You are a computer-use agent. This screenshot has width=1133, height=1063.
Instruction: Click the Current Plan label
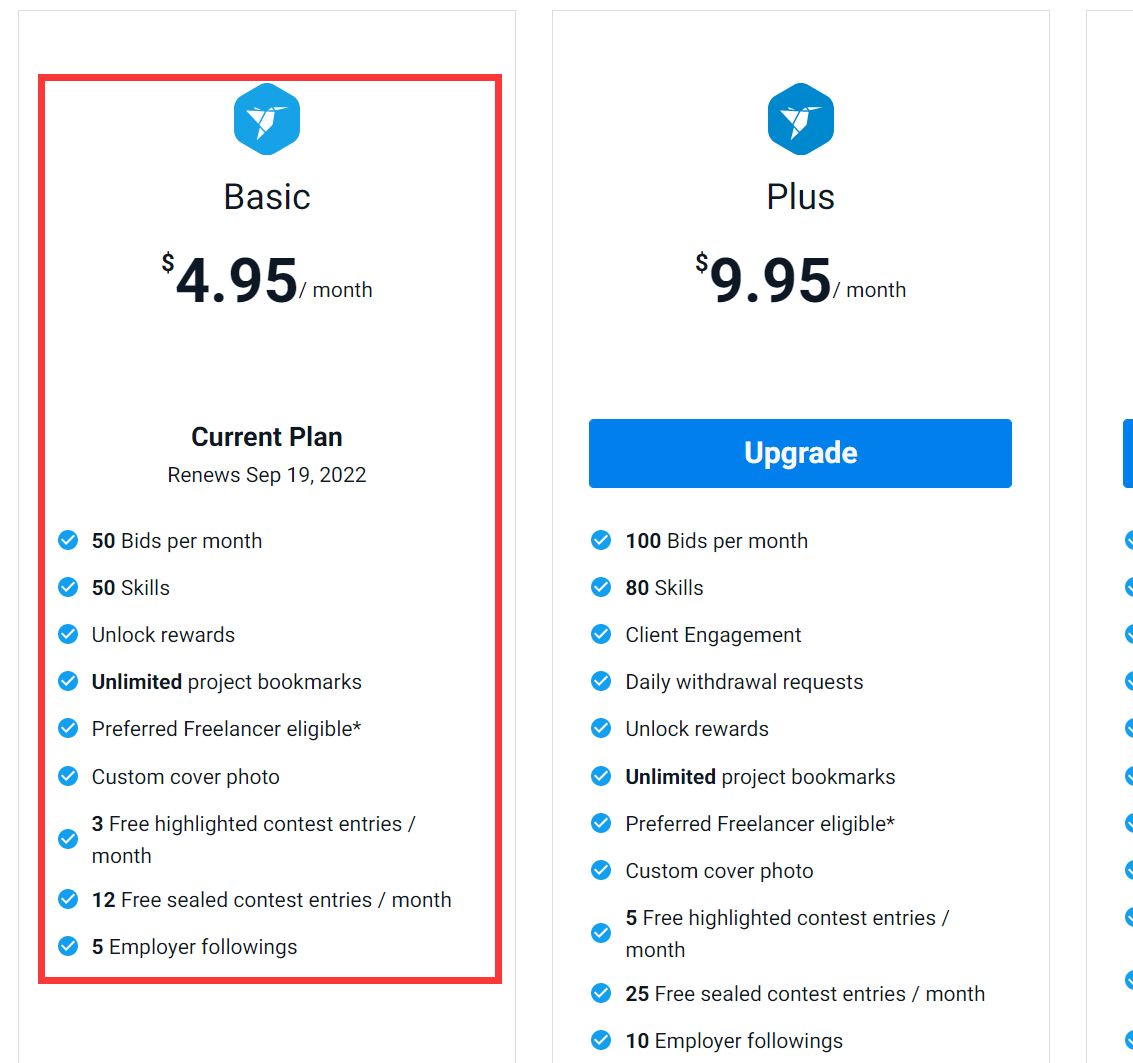coord(267,437)
